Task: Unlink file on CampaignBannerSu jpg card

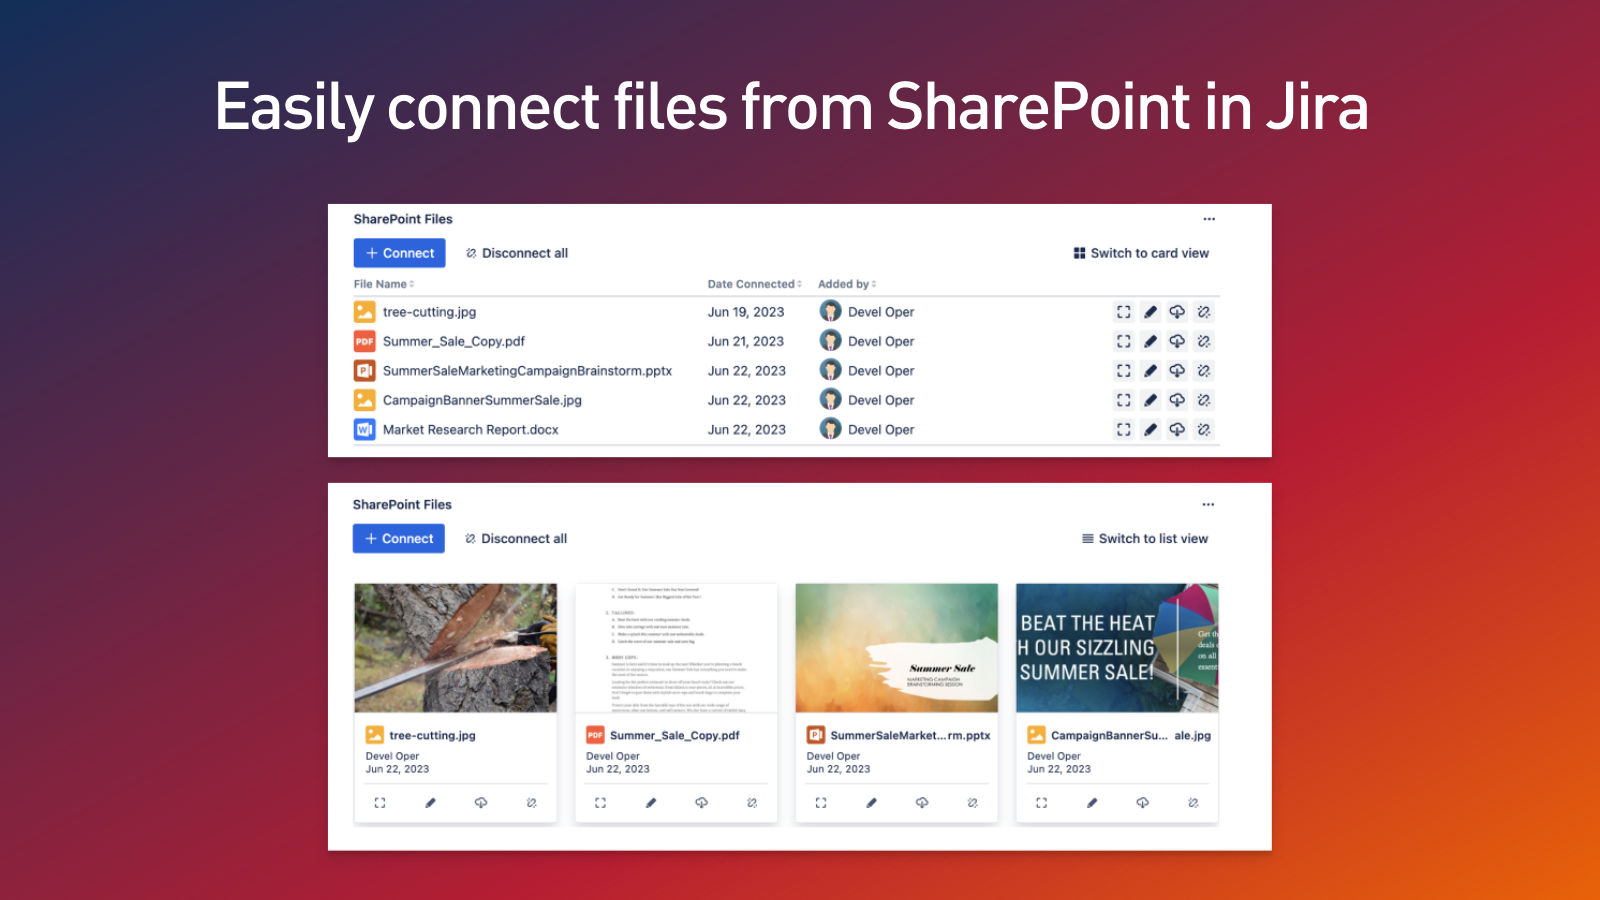Action: pos(1193,803)
